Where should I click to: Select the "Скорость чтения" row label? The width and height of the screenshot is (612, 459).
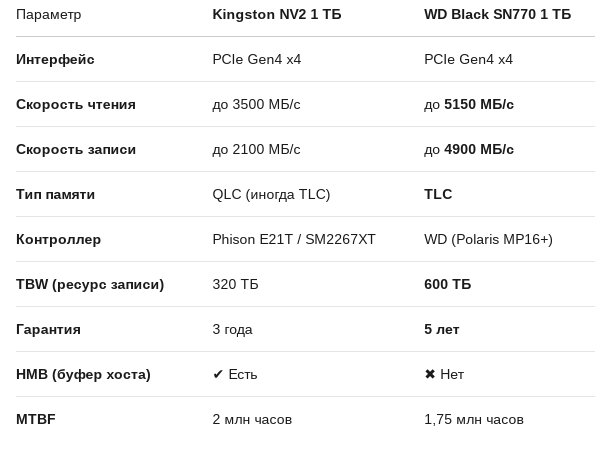point(76,104)
